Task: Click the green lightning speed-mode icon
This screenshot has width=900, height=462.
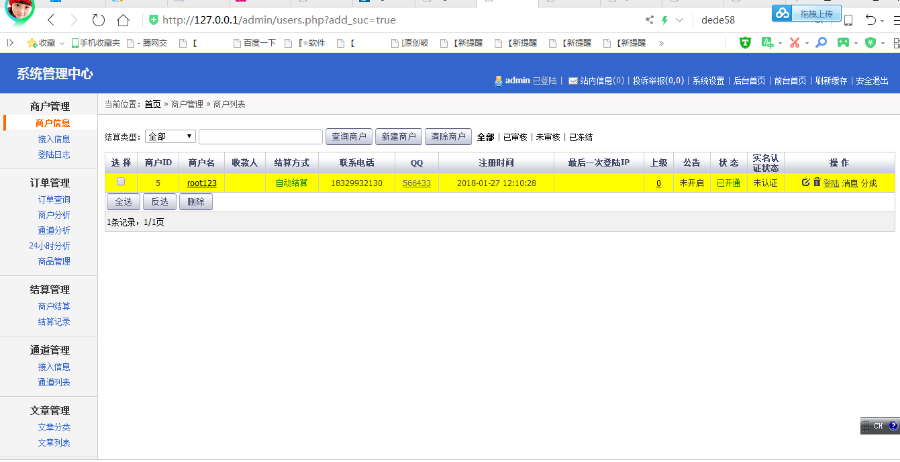Action: coord(665,20)
